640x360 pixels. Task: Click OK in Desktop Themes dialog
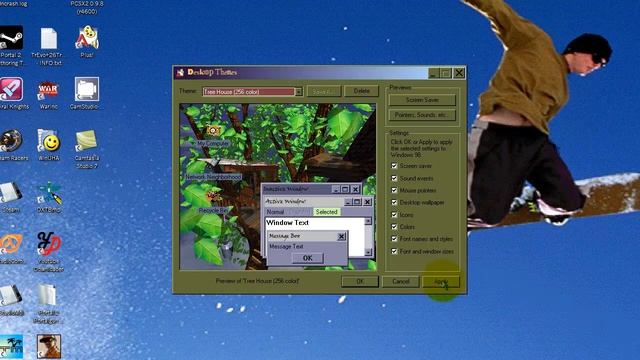click(360, 281)
